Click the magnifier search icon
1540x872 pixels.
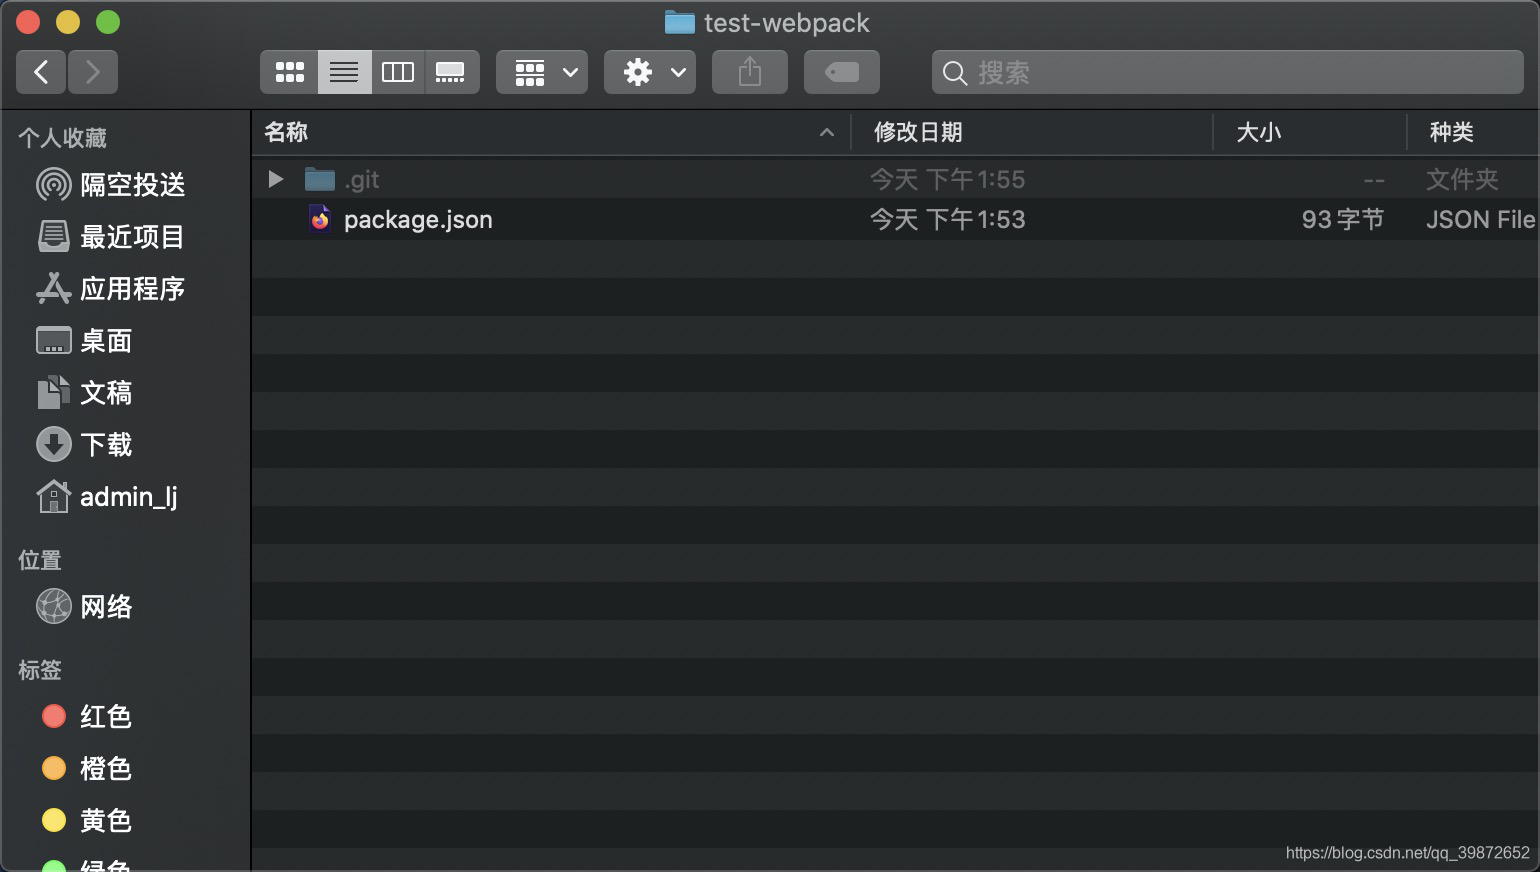point(955,73)
